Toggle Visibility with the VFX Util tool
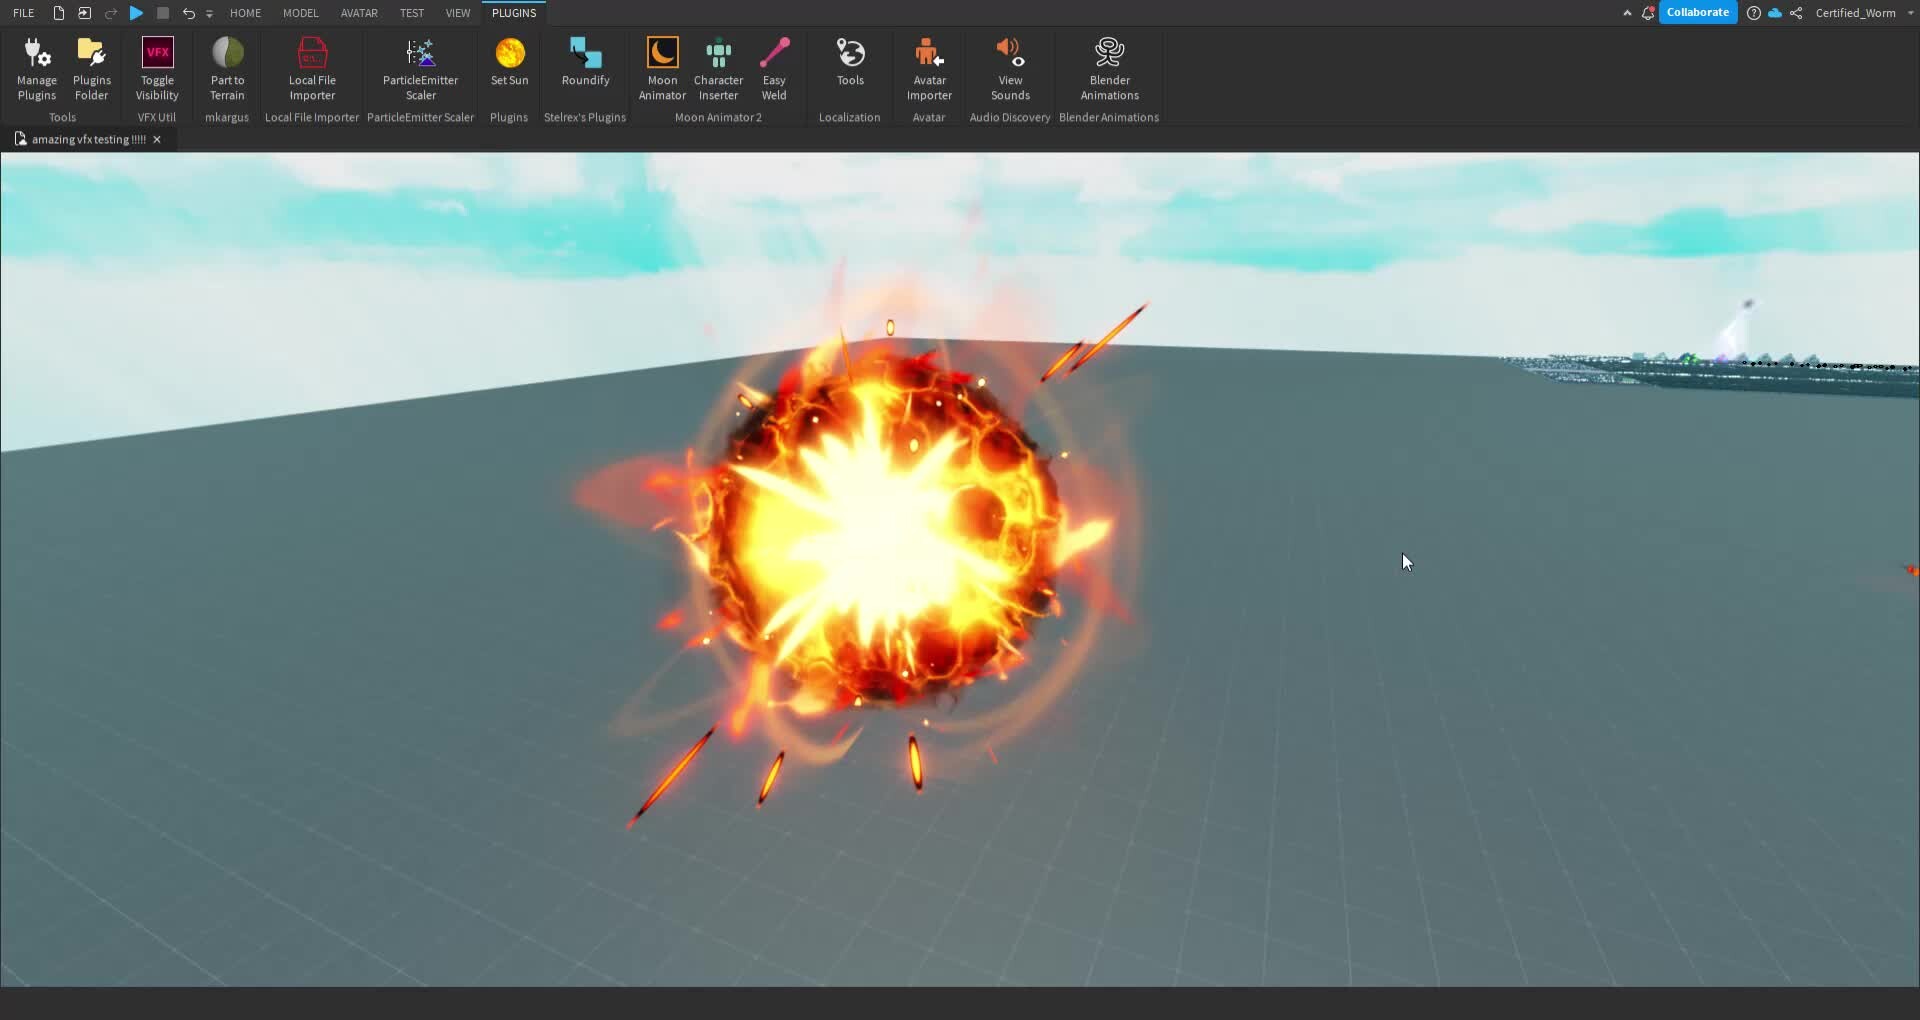Screen dimensions: 1920x1020 [157, 67]
